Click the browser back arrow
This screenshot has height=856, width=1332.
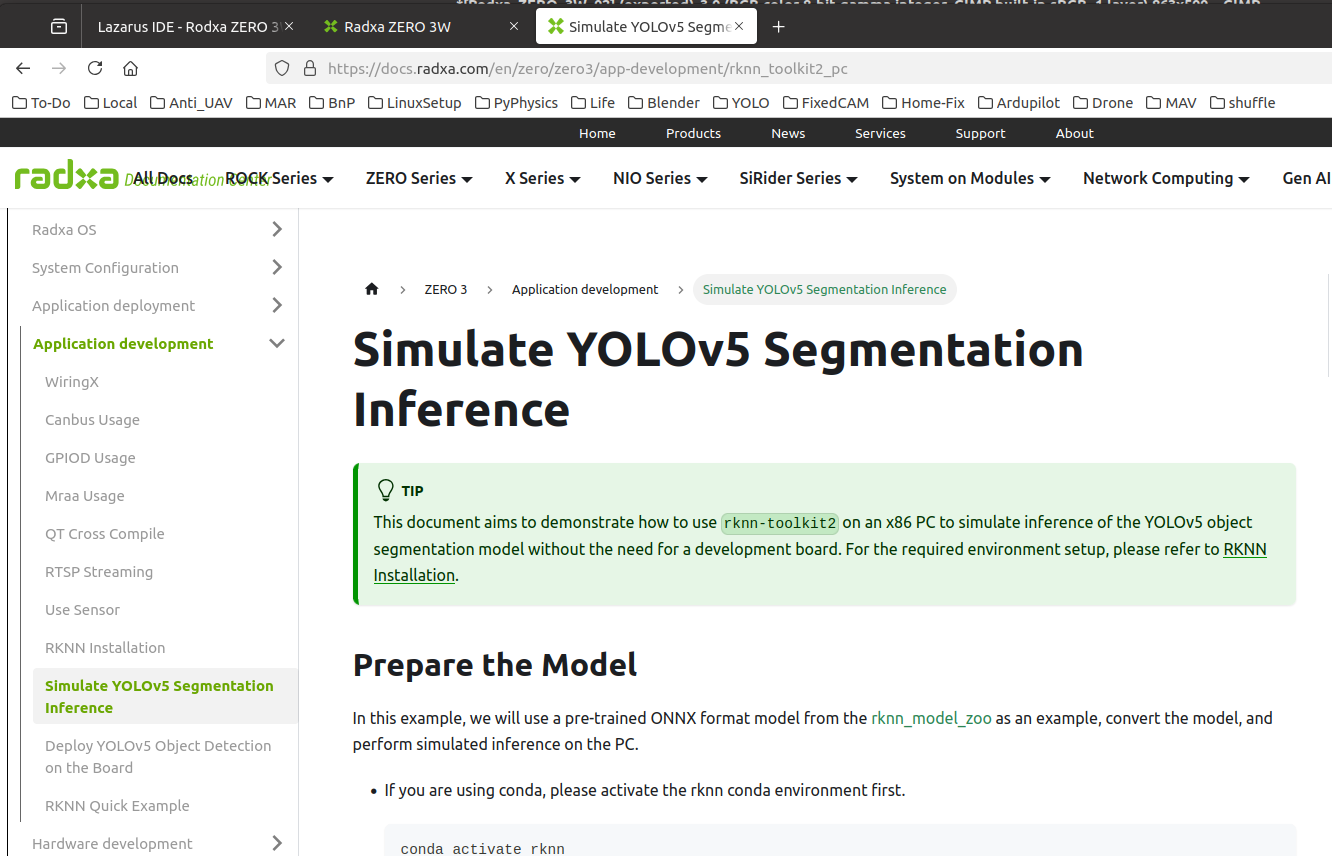click(23, 68)
